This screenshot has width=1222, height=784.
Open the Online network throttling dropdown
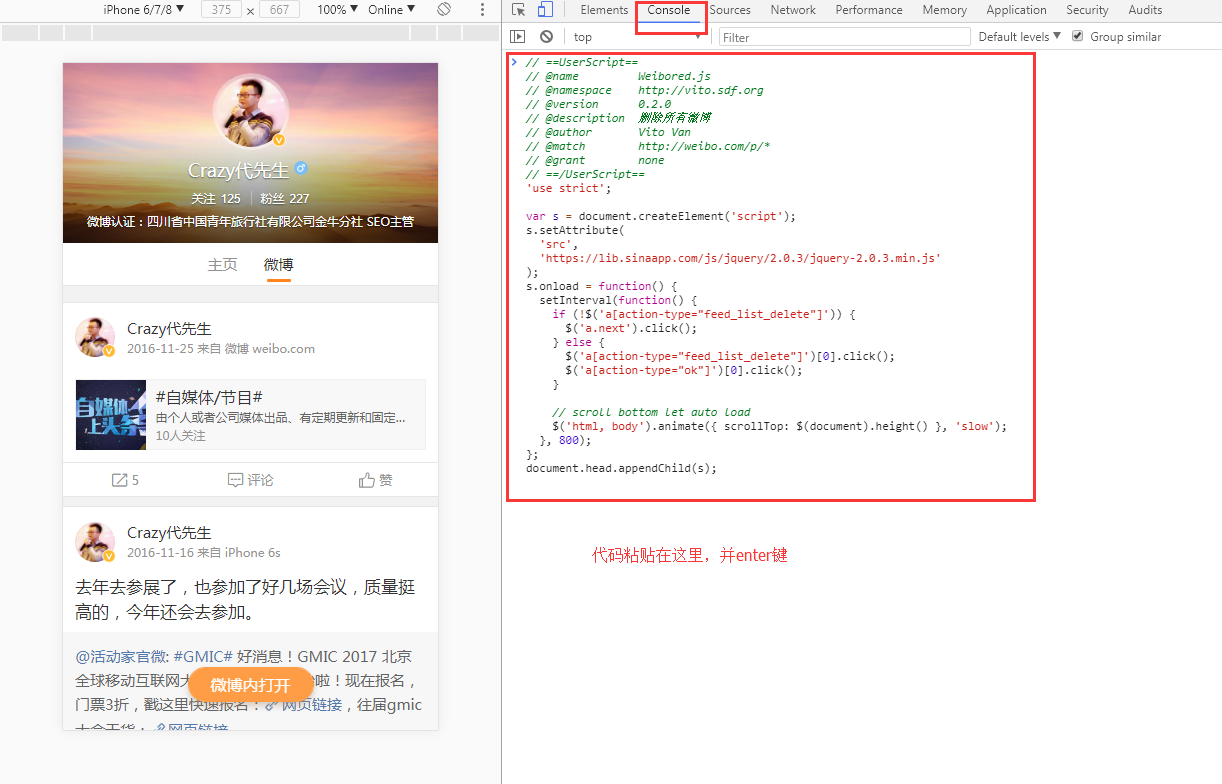click(392, 9)
